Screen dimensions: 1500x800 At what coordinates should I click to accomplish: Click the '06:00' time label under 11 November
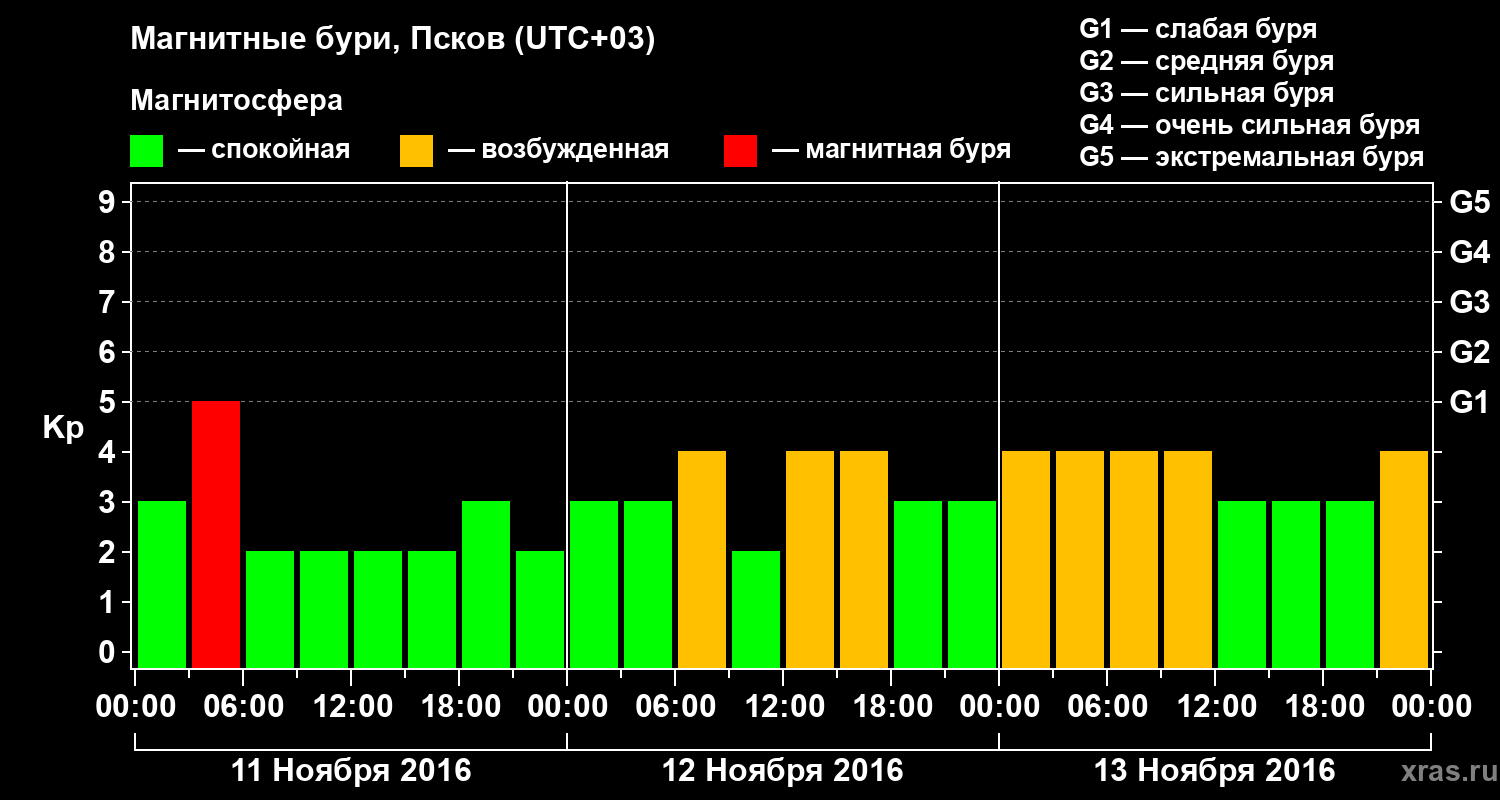coord(243,707)
